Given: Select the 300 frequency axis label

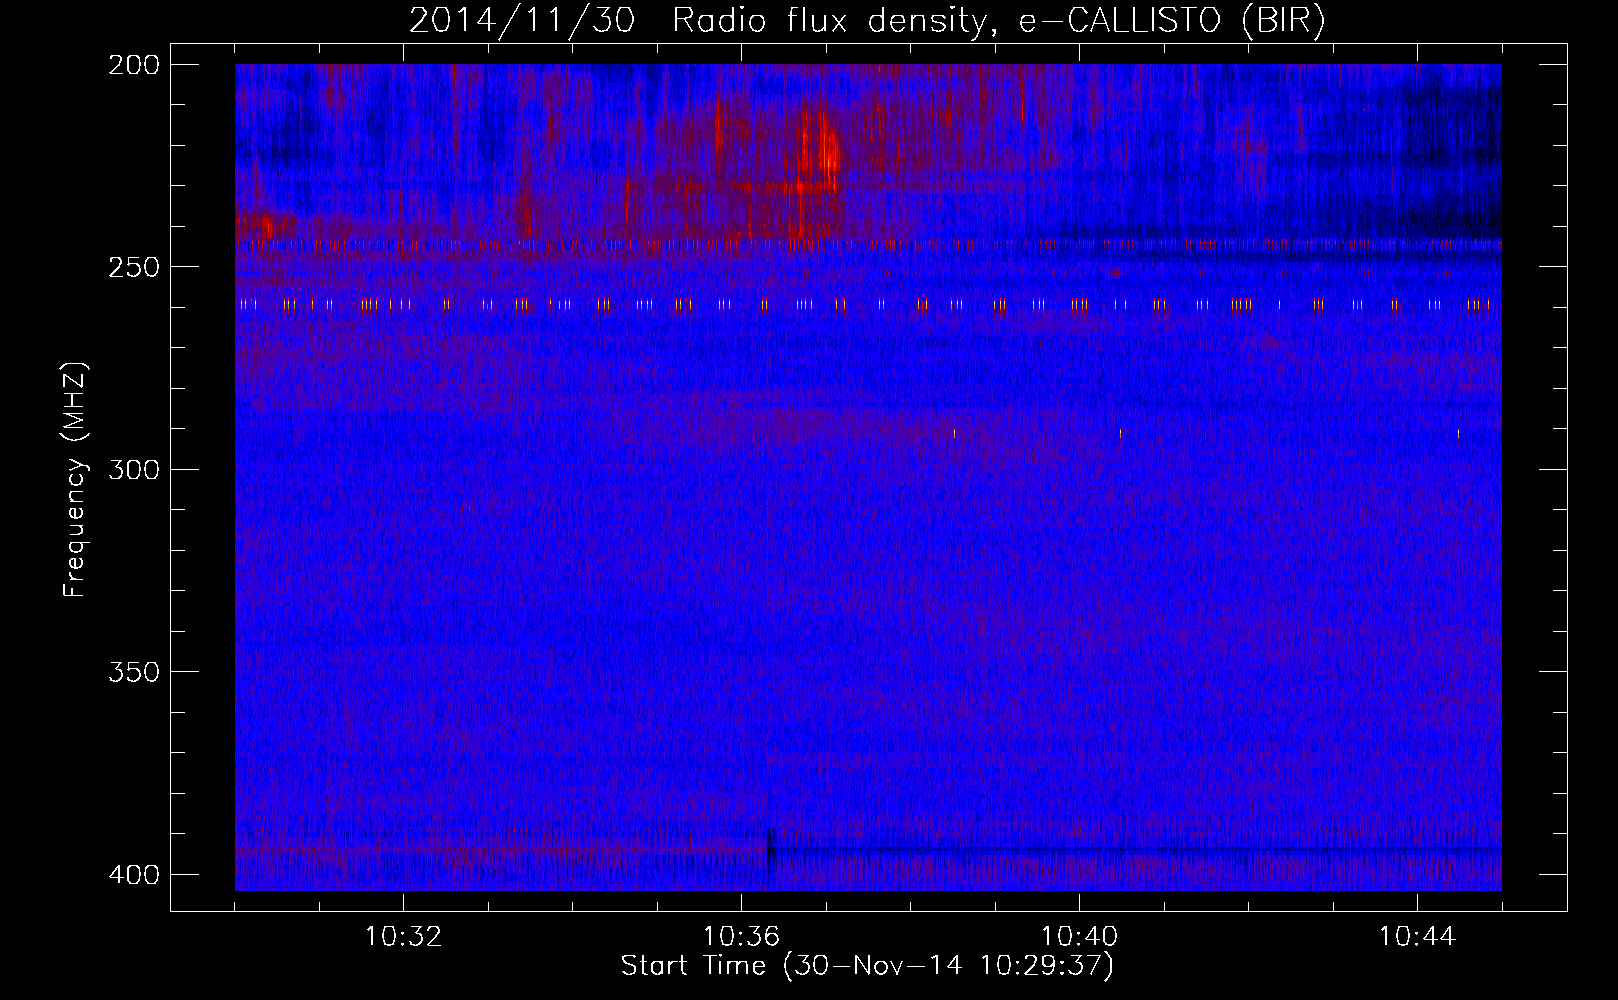Looking at the screenshot, I should coord(133,470).
